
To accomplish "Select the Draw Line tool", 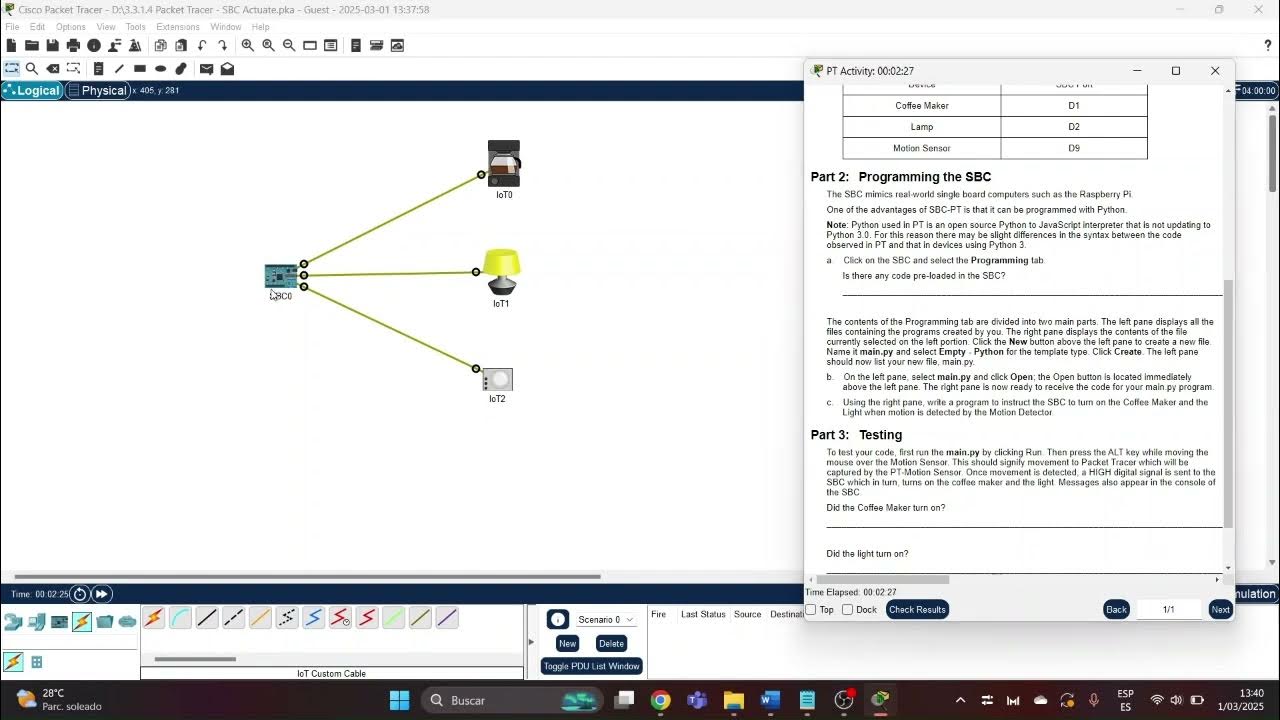I will click(x=119, y=69).
